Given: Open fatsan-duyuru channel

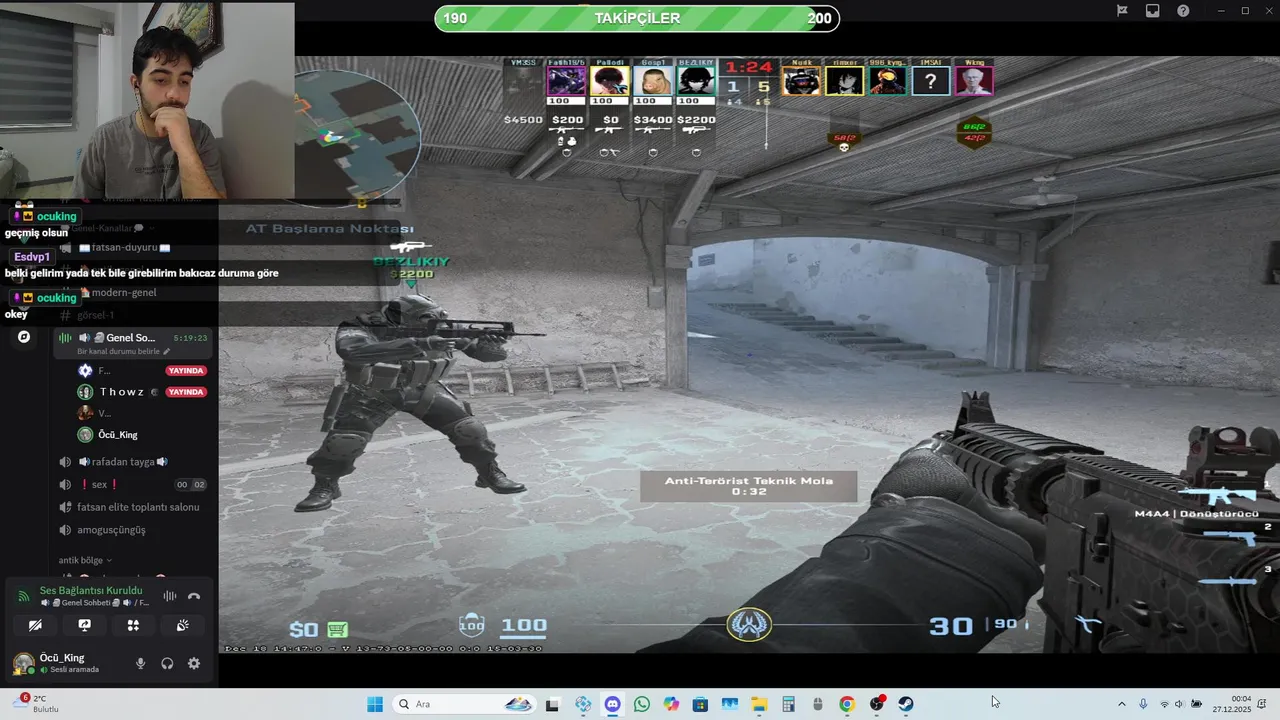Looking at the screenshot, I should pos(124,248).
